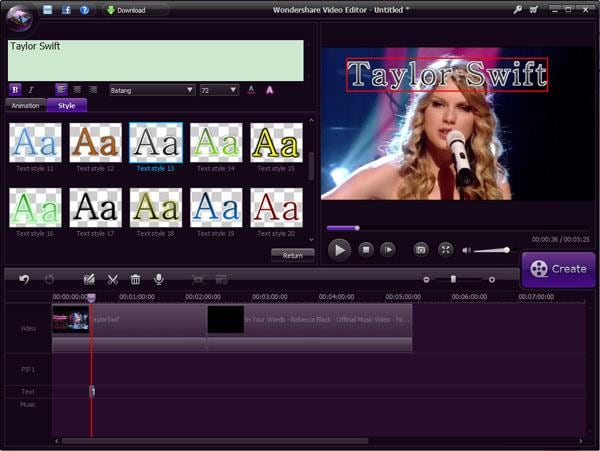Click the register key icon
Screen dimensions: 600x451
[x=517, y=10]
